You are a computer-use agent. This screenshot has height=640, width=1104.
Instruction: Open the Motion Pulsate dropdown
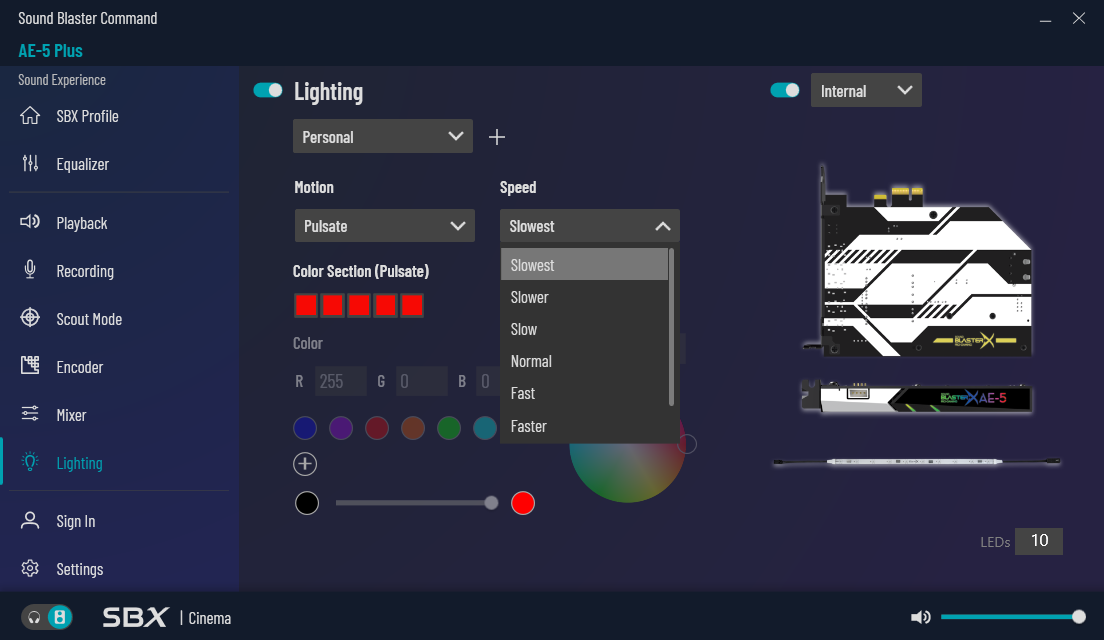click(x=385, y=226)
